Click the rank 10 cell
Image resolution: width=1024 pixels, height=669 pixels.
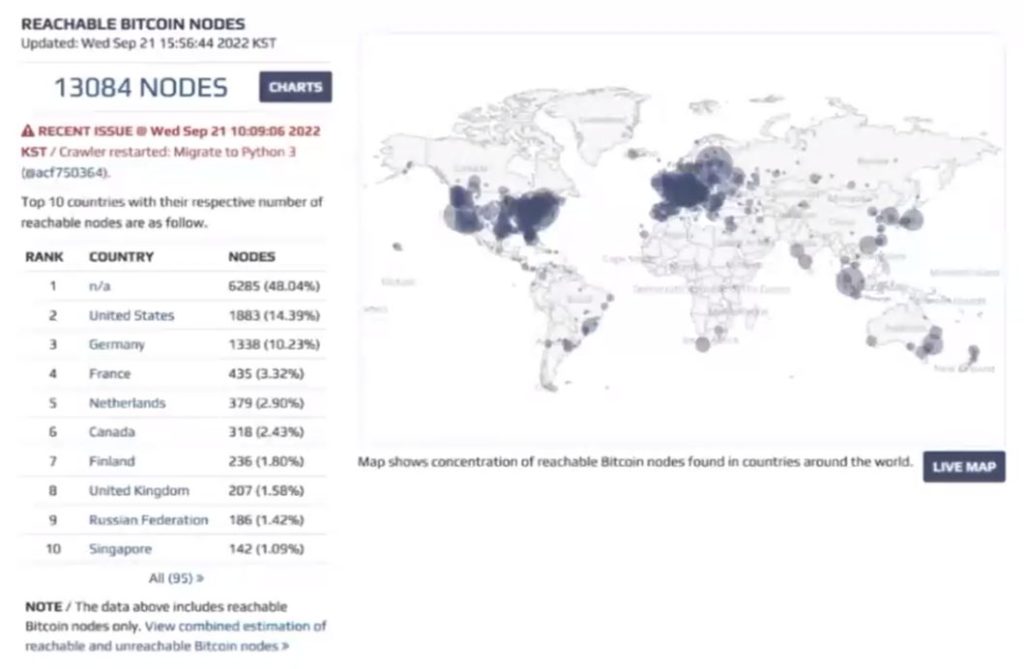(53, 549)
